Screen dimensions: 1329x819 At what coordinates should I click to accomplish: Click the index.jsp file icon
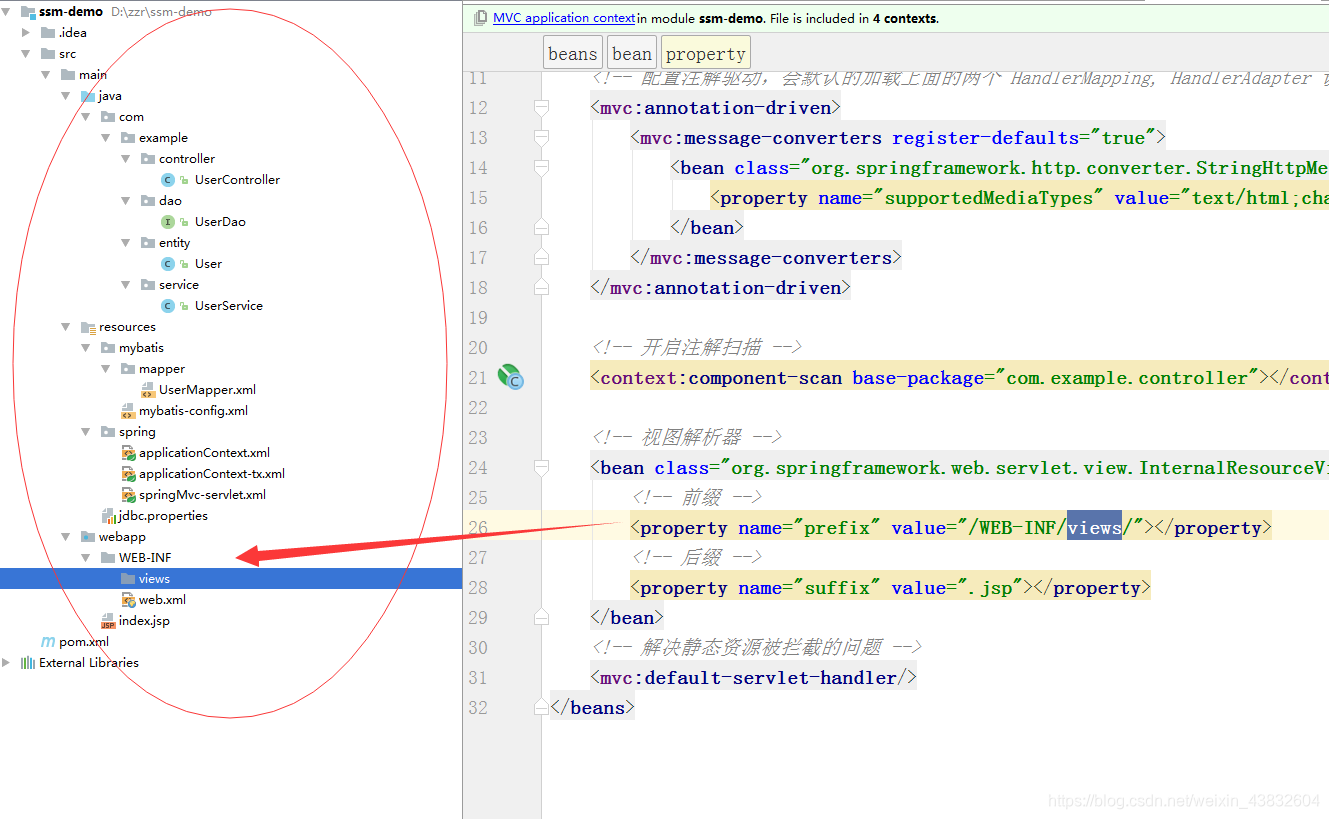108,621
